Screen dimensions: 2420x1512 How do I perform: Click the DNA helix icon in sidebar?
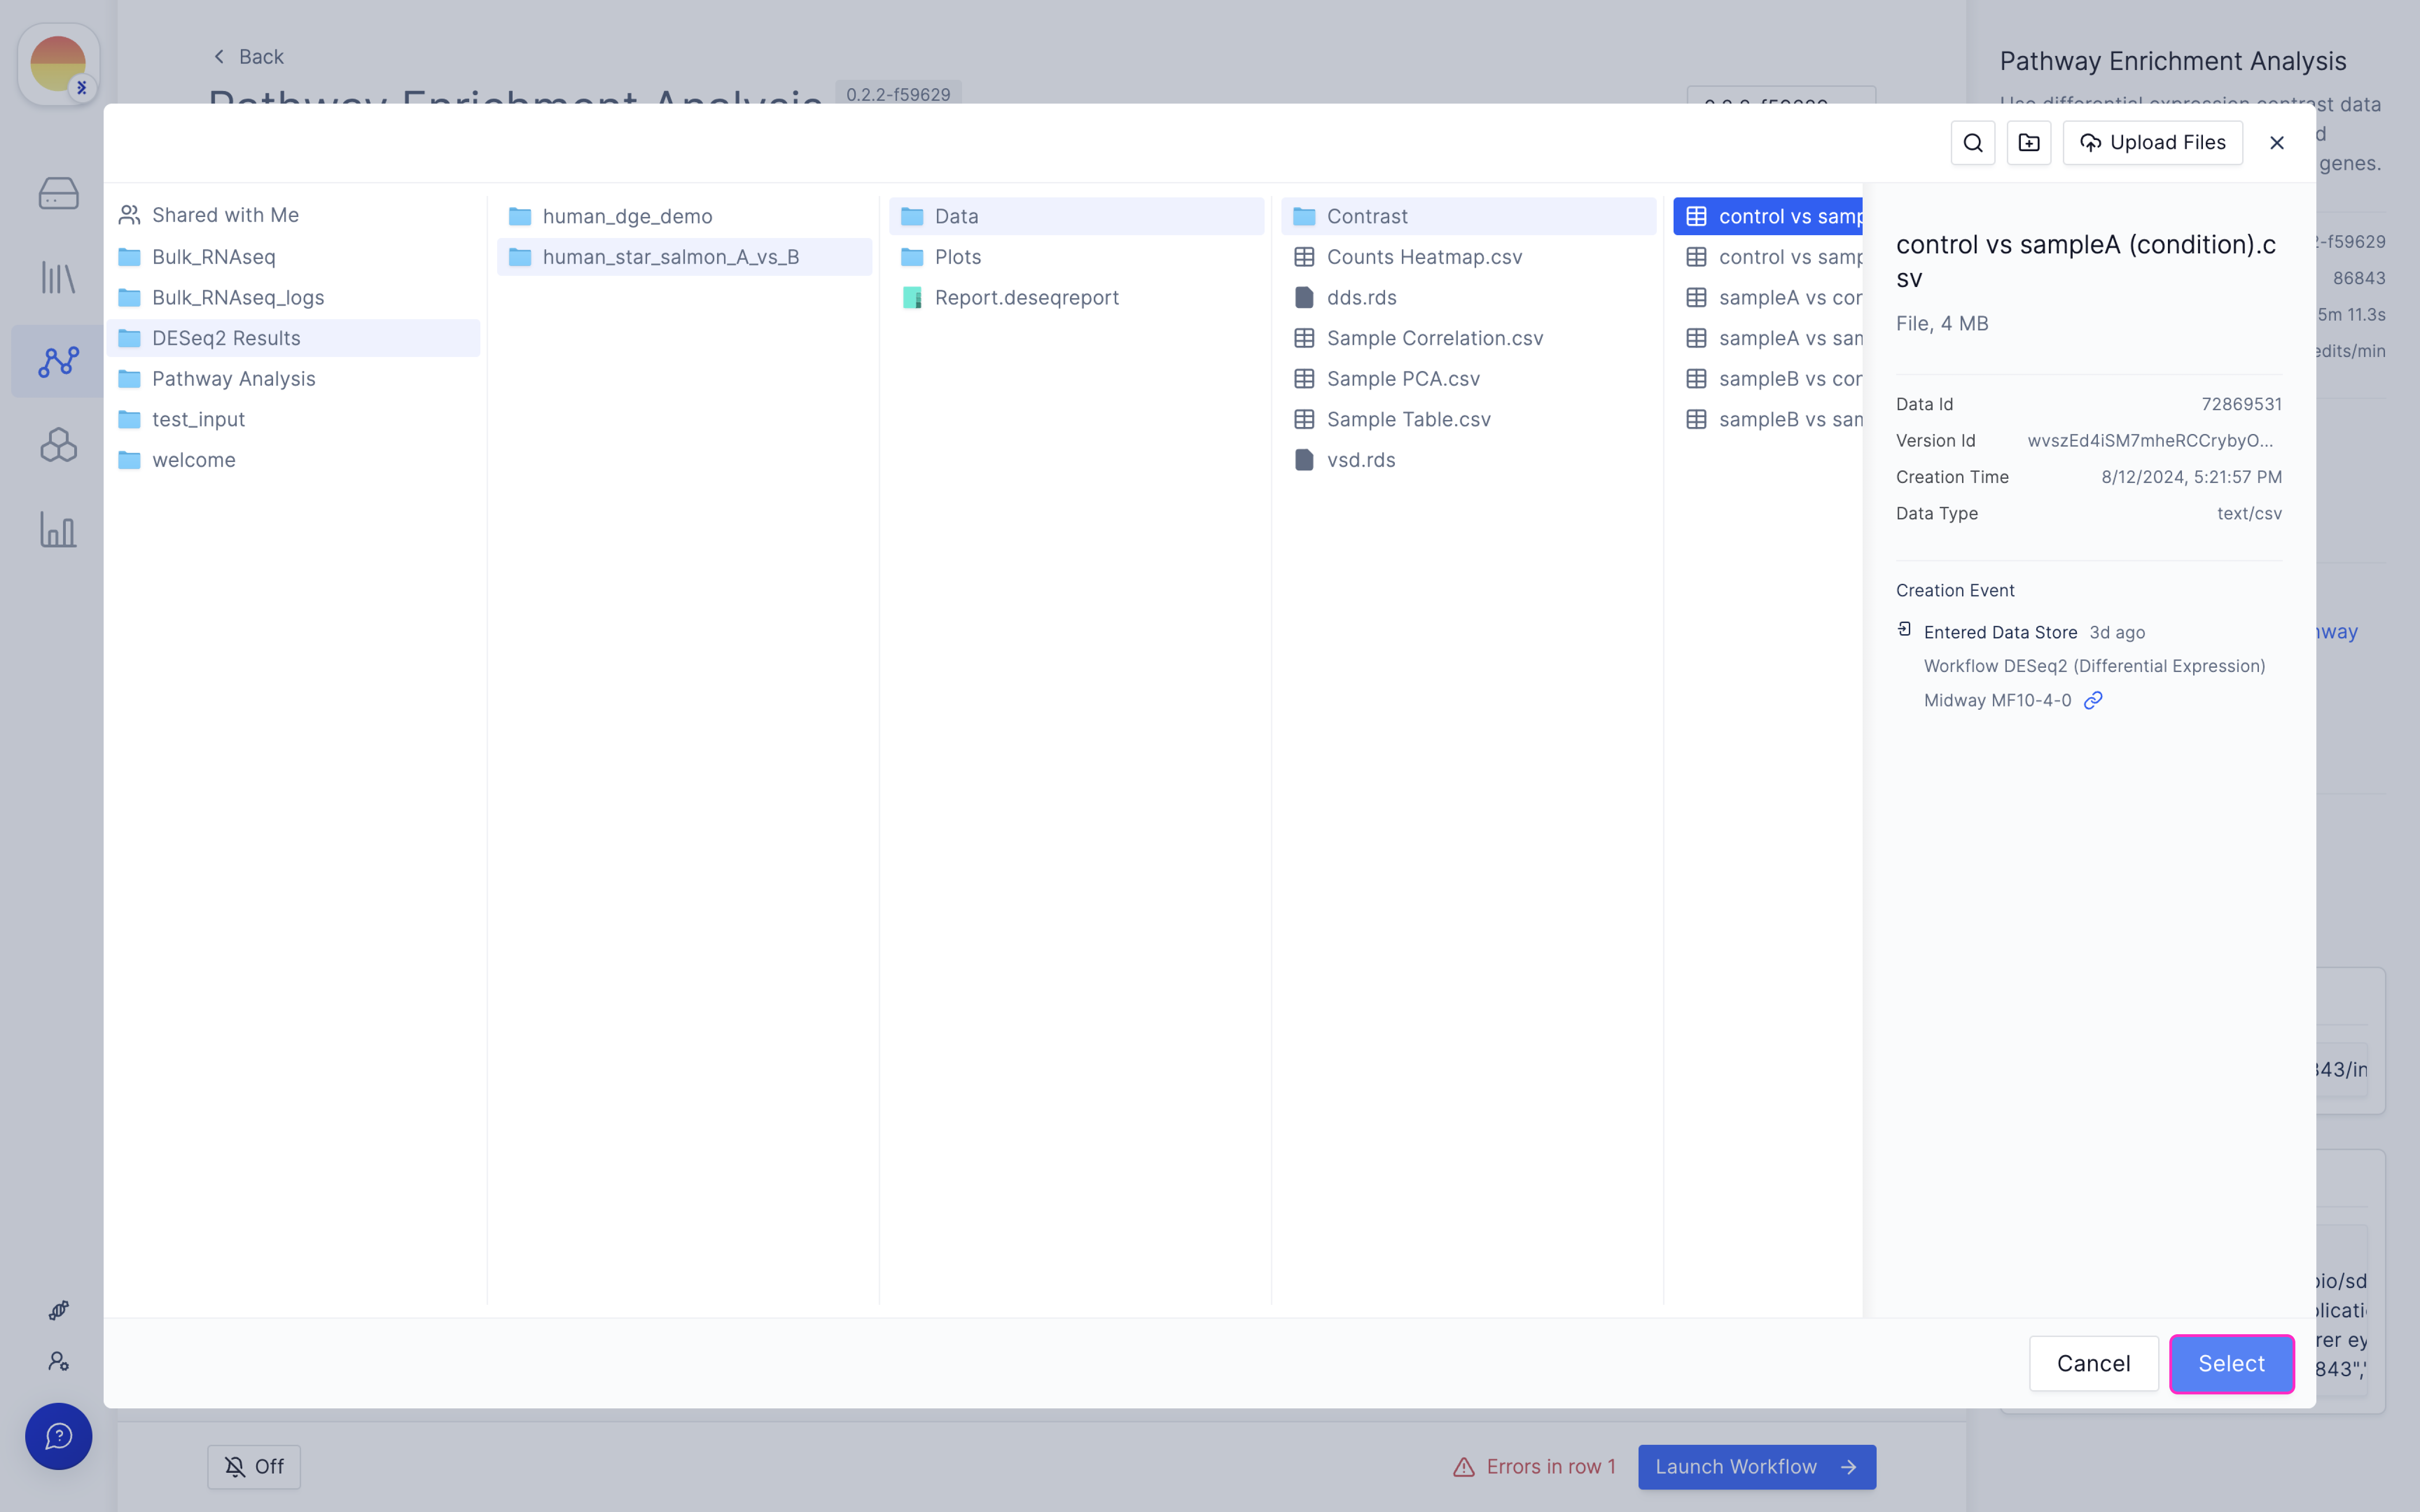pyautogui.click(x=58, y=1310)
